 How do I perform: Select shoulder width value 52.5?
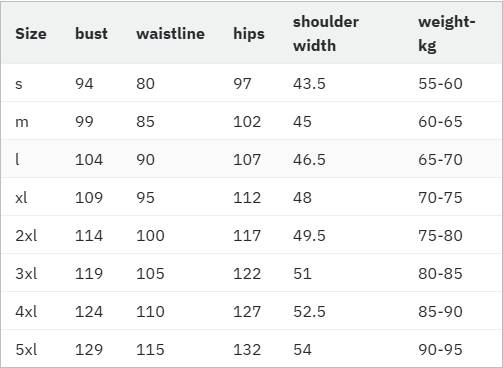pos(309,312)
